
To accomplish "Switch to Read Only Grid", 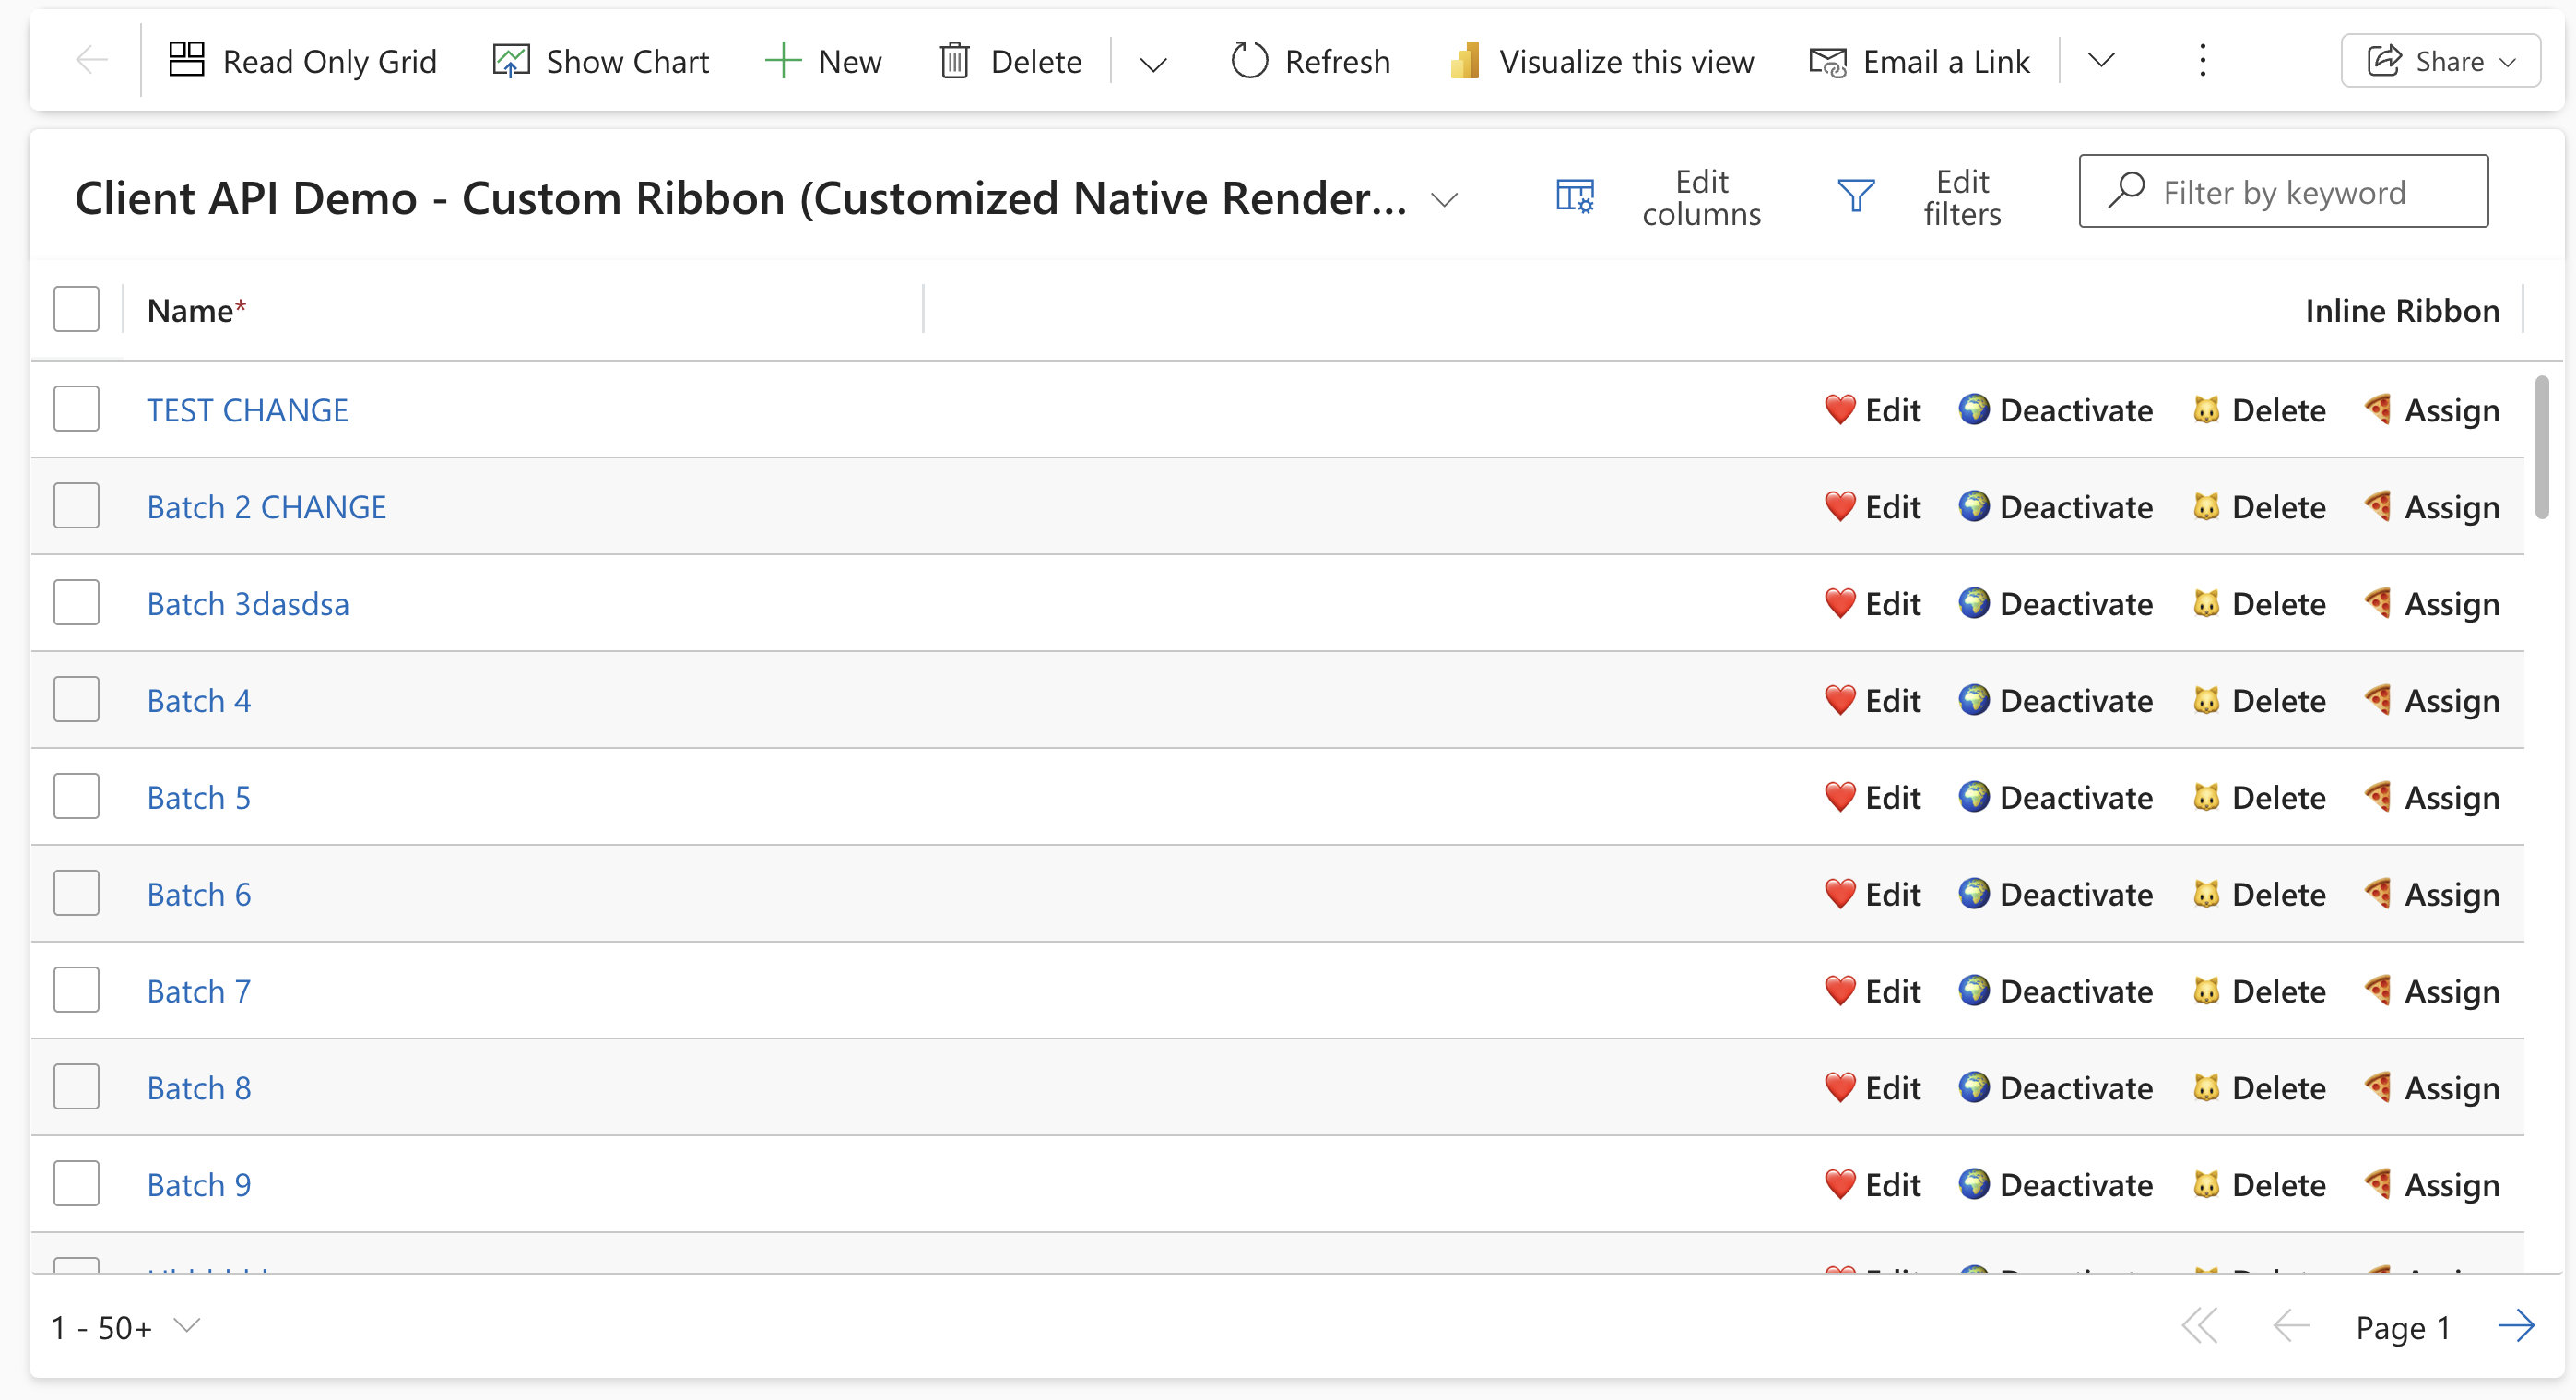I will coord(186,60).
